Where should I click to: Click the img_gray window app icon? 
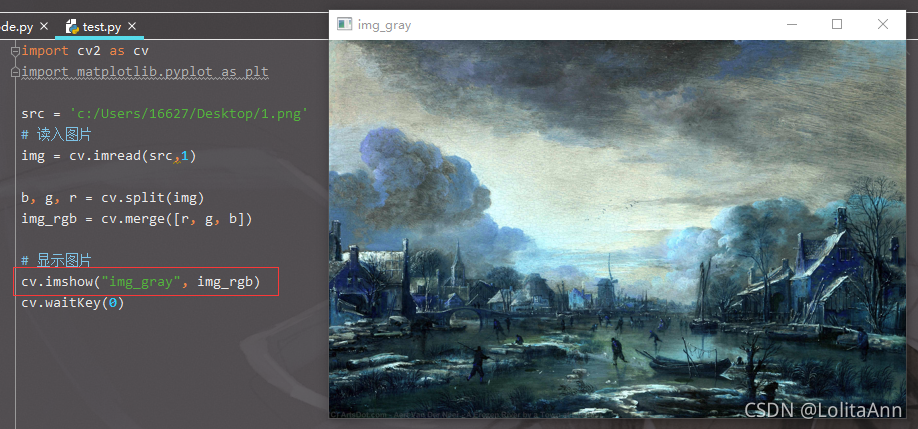[344, 24]
